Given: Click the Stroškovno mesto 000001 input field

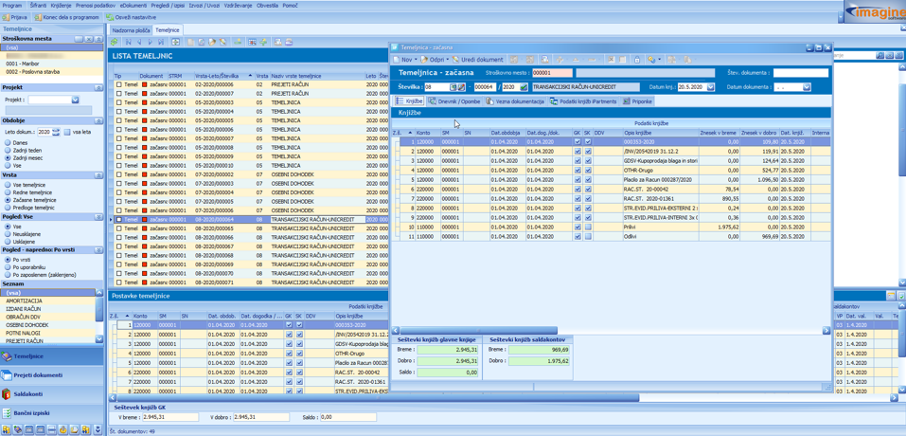Looking at the screenshot, I should (x=552, y=73).
